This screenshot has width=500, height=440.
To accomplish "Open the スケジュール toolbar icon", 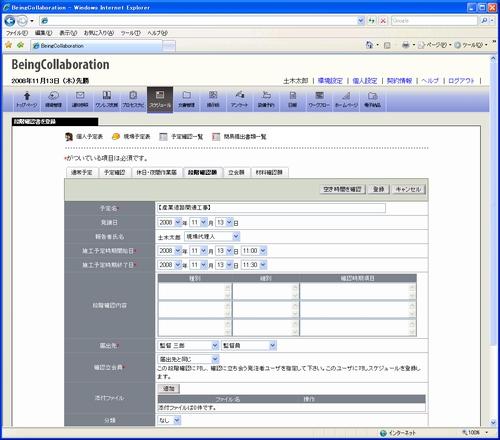I will point(160,99).
